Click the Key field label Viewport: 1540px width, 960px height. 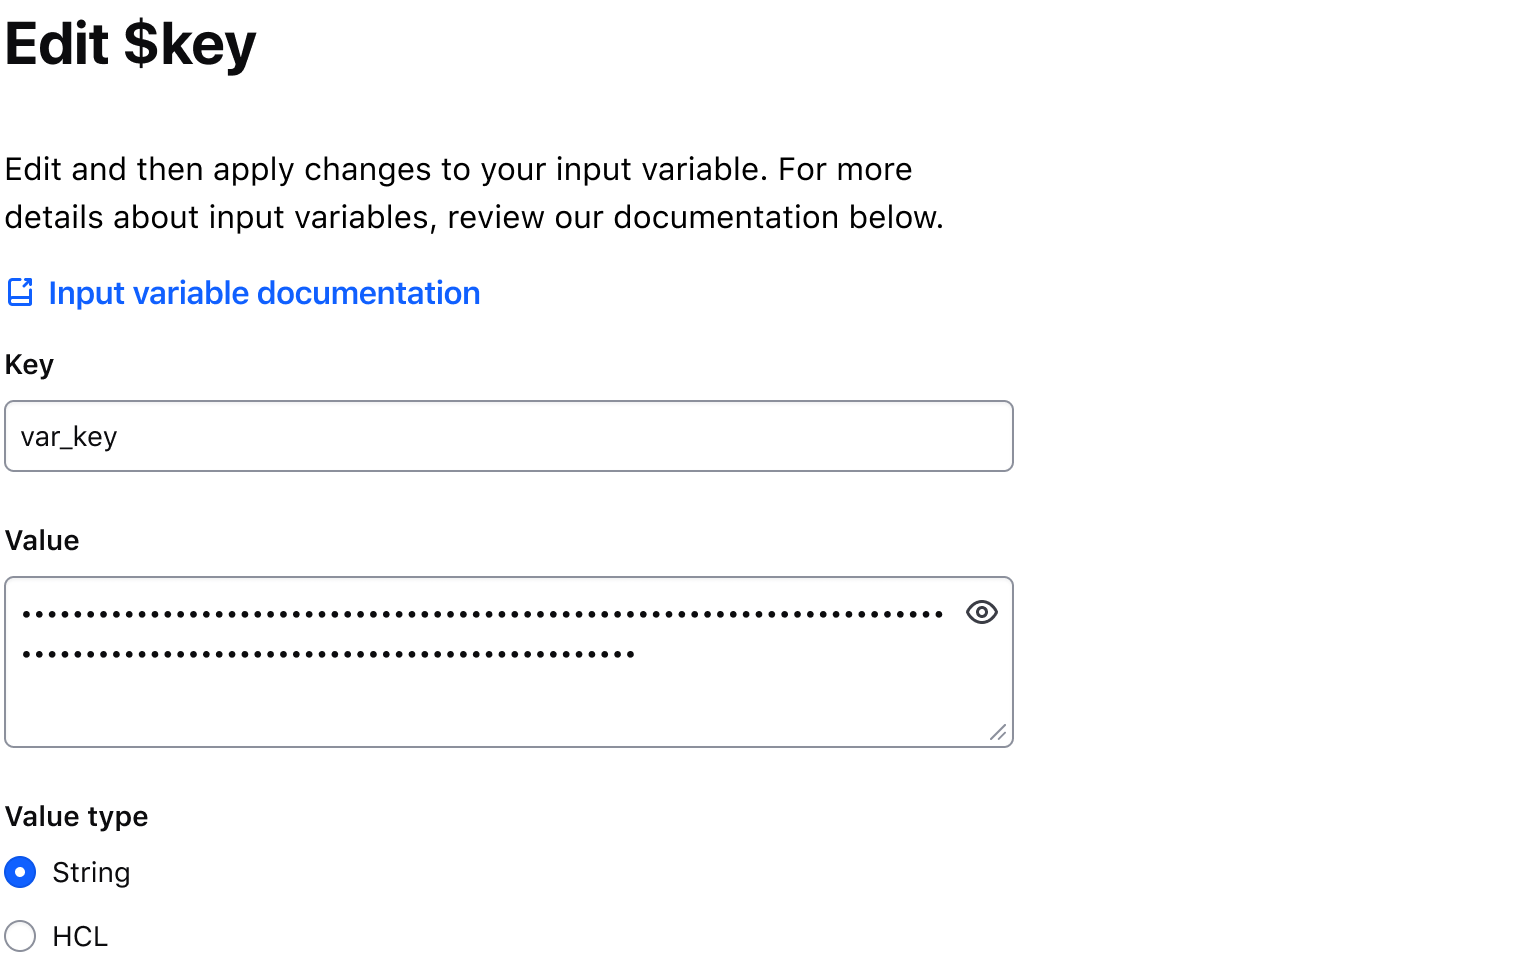click(x=29, y=364)
